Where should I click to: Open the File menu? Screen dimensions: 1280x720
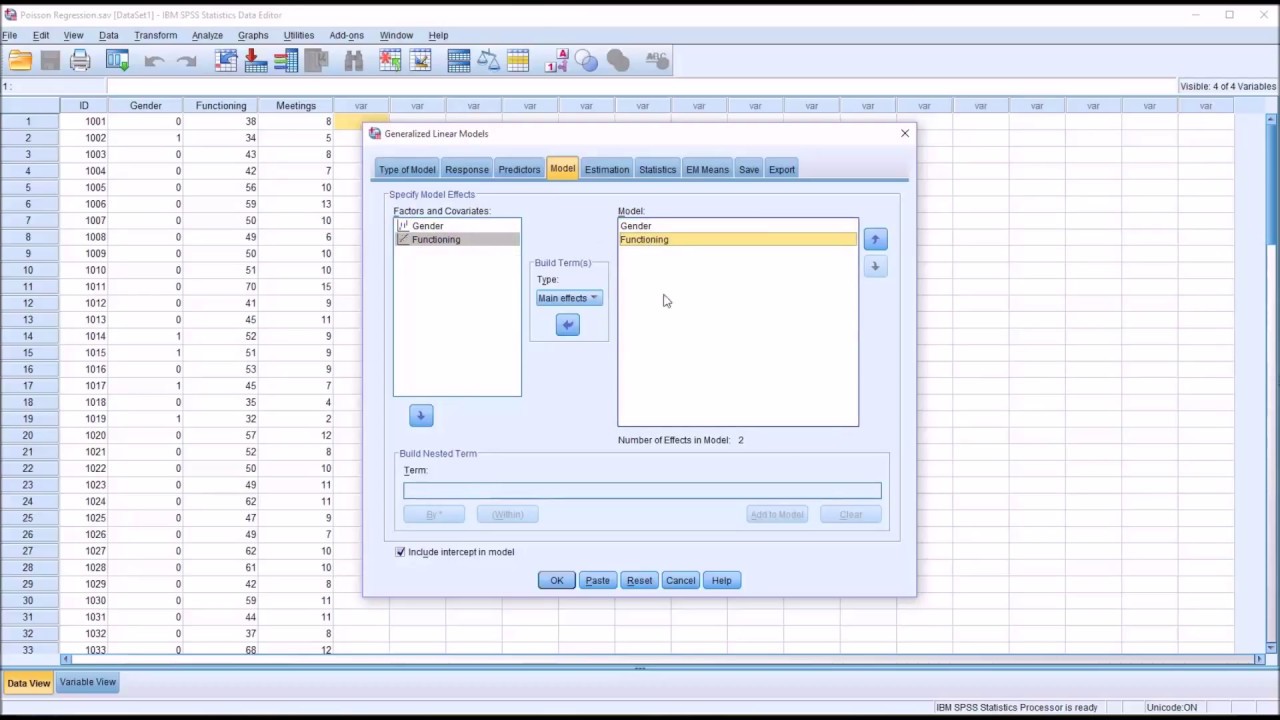pyautogui.click(x=10, y=35)
